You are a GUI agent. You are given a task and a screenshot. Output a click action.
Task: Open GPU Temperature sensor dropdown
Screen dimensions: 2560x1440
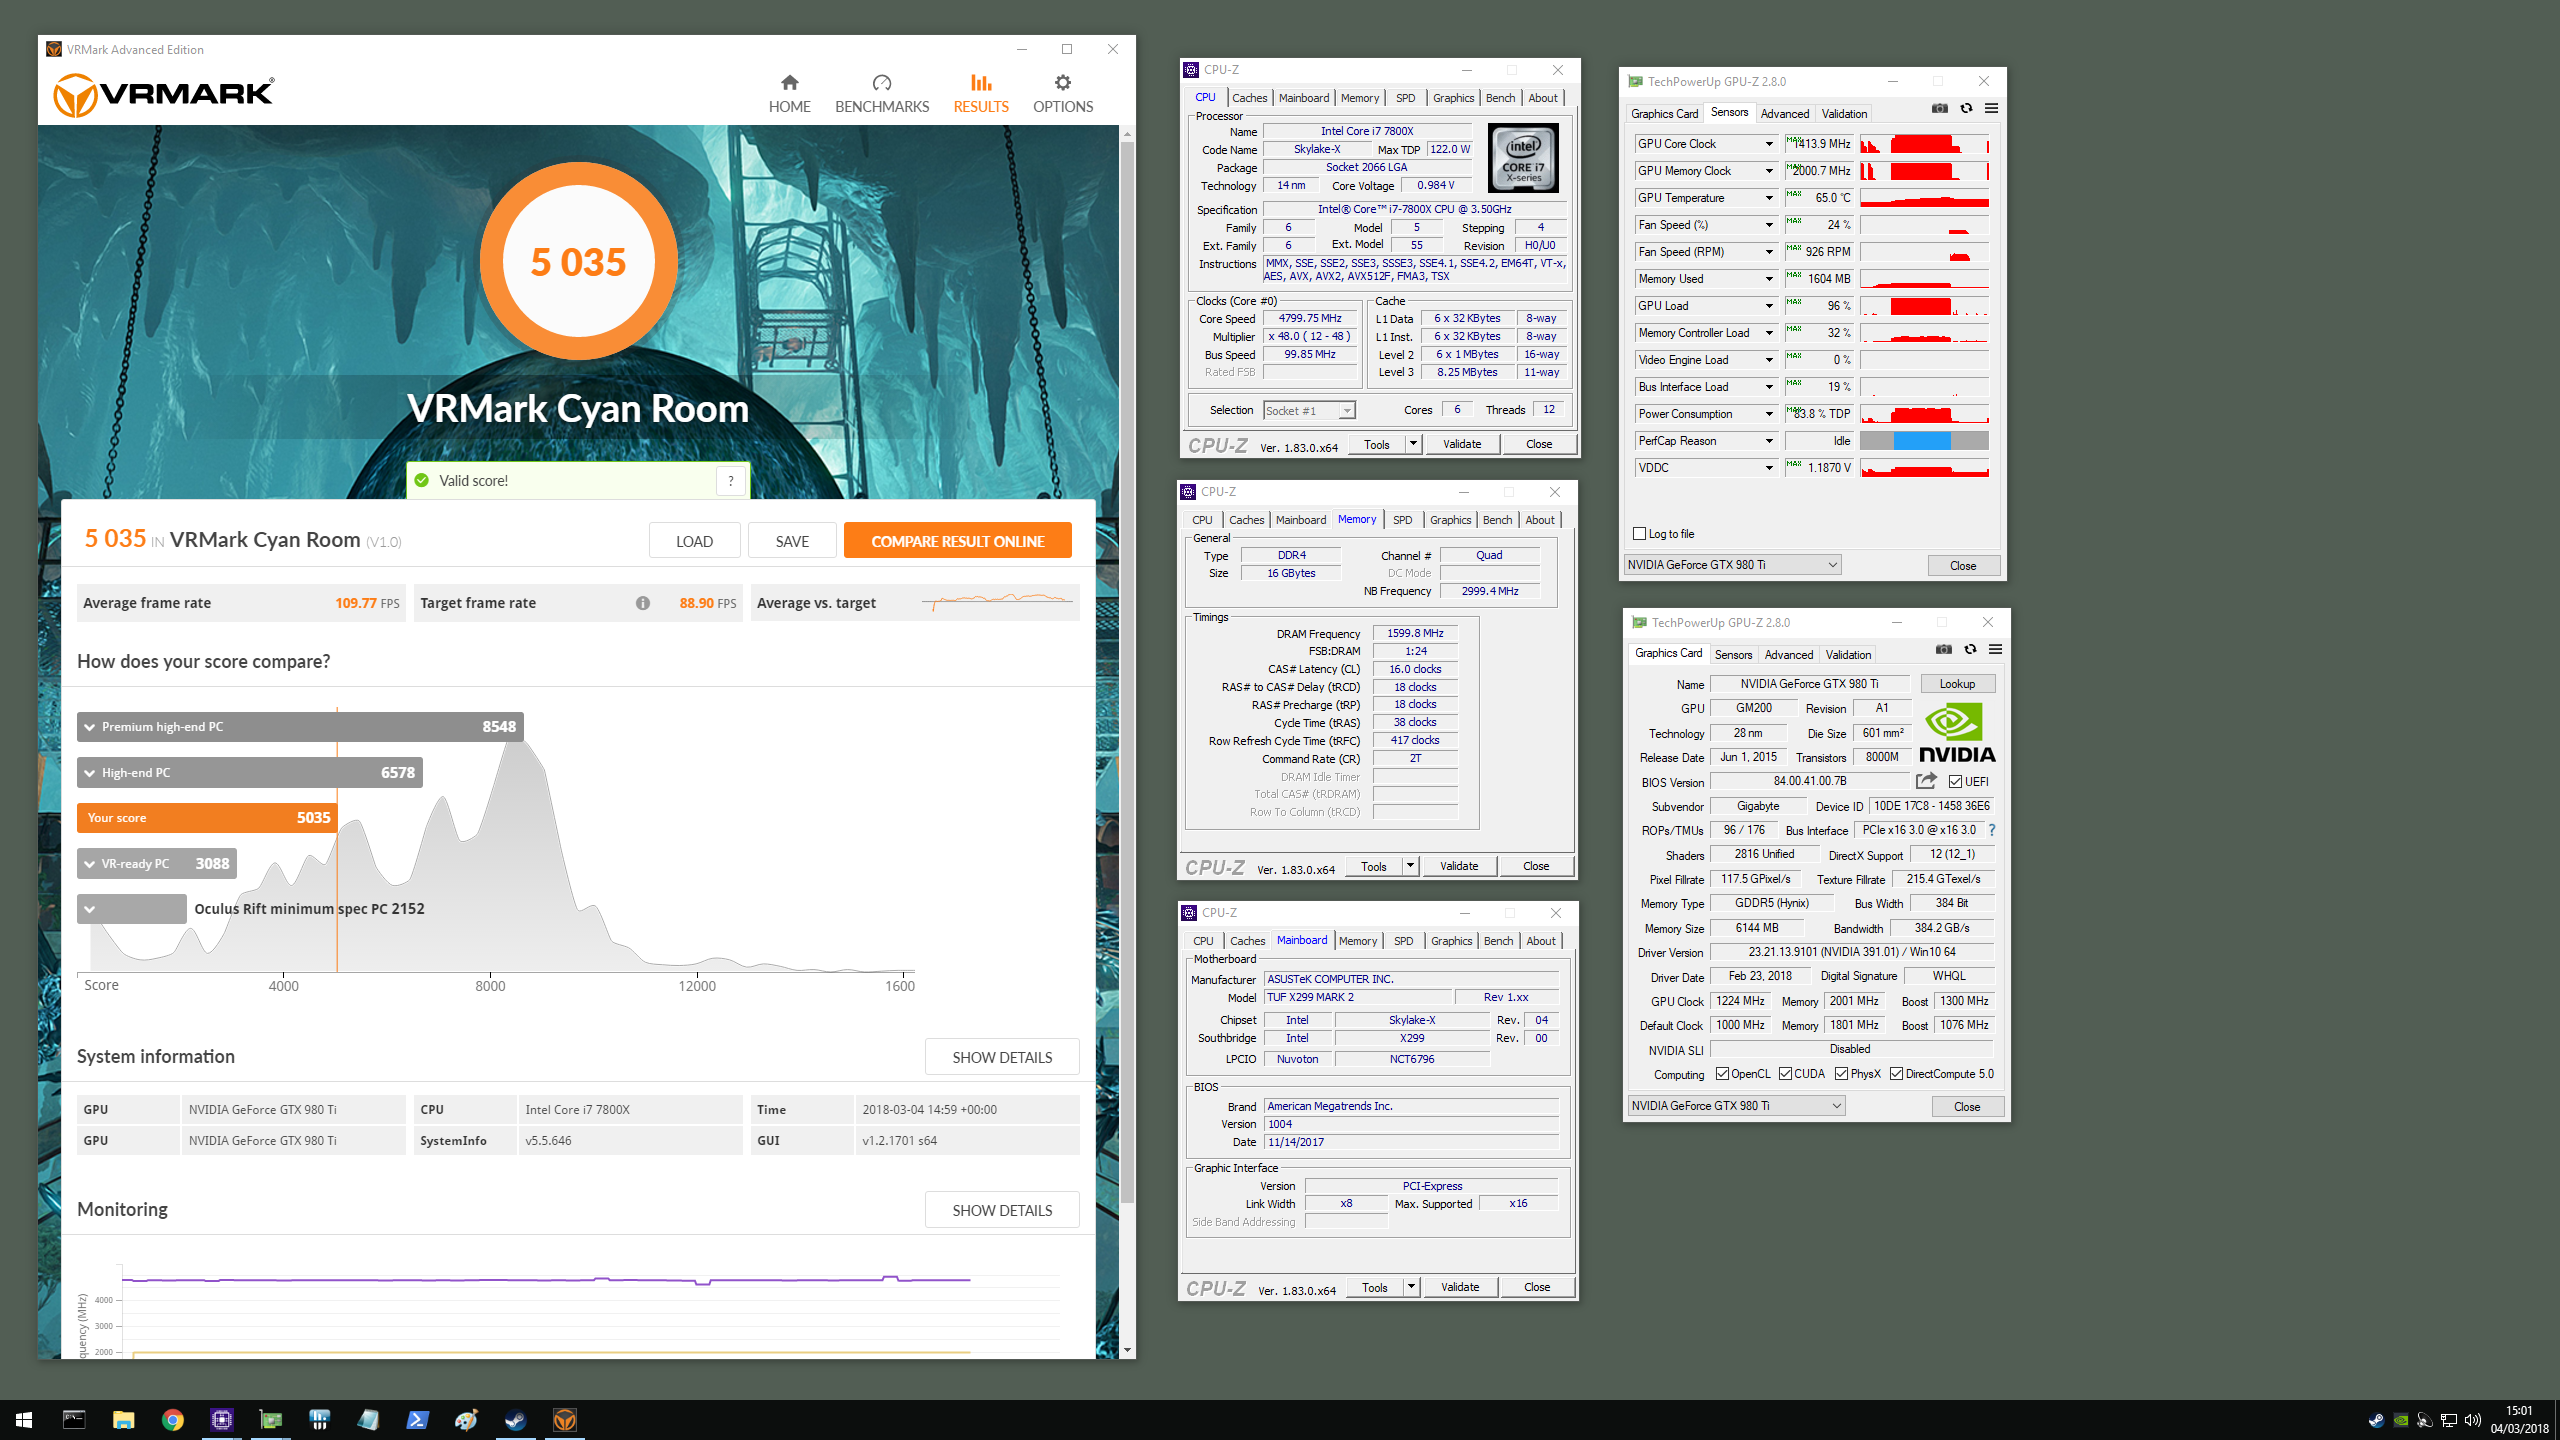[x=1768, y=198]
